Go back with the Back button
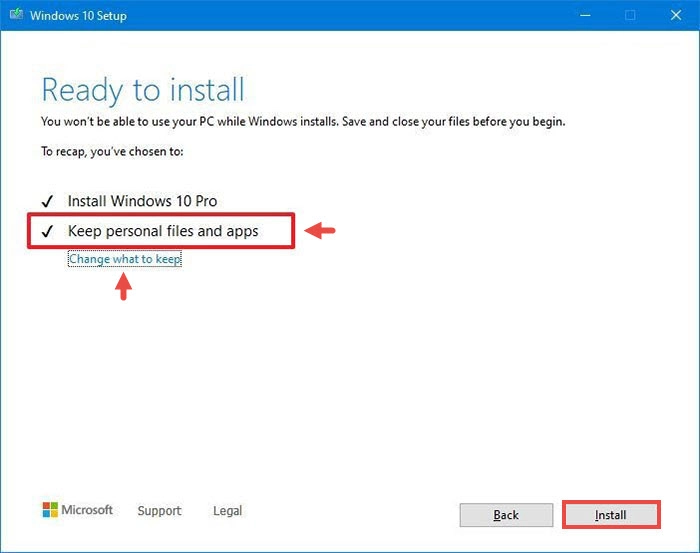700x553 pixels. [x=506, y=515]
